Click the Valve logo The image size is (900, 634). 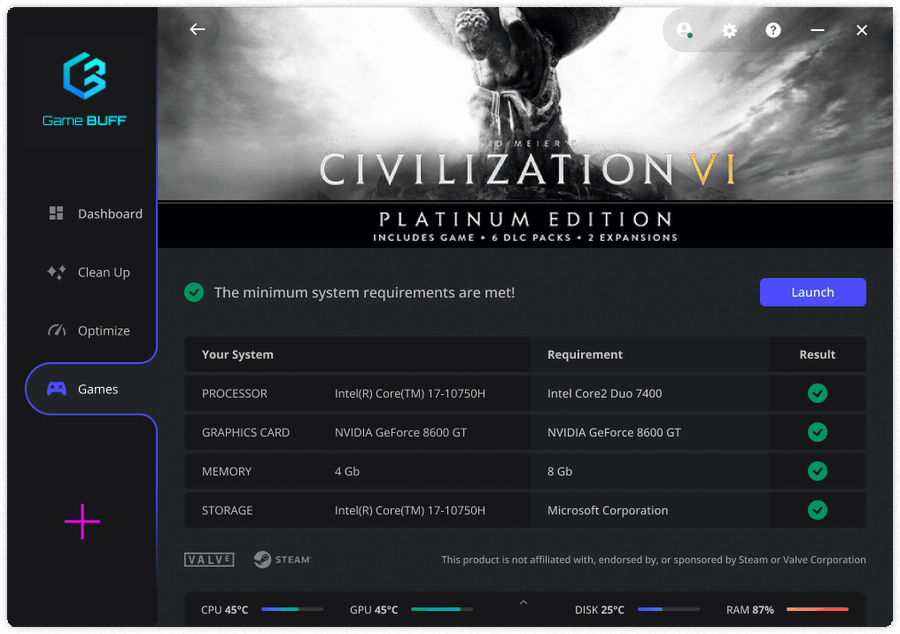(x=209, y=560)
